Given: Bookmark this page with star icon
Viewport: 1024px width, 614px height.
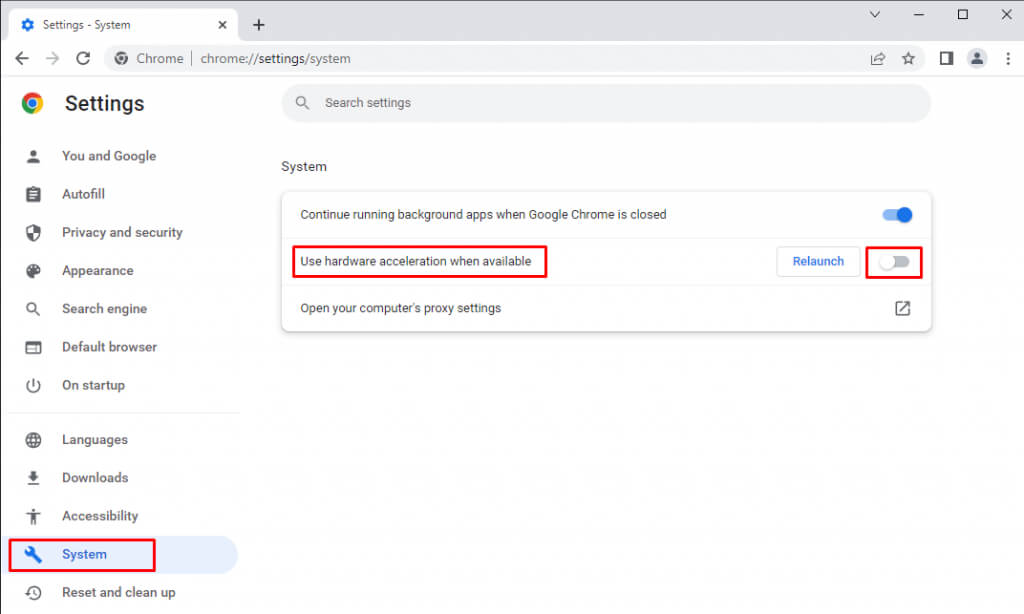Looking at the screenshot, I should [x=908, y=58].
